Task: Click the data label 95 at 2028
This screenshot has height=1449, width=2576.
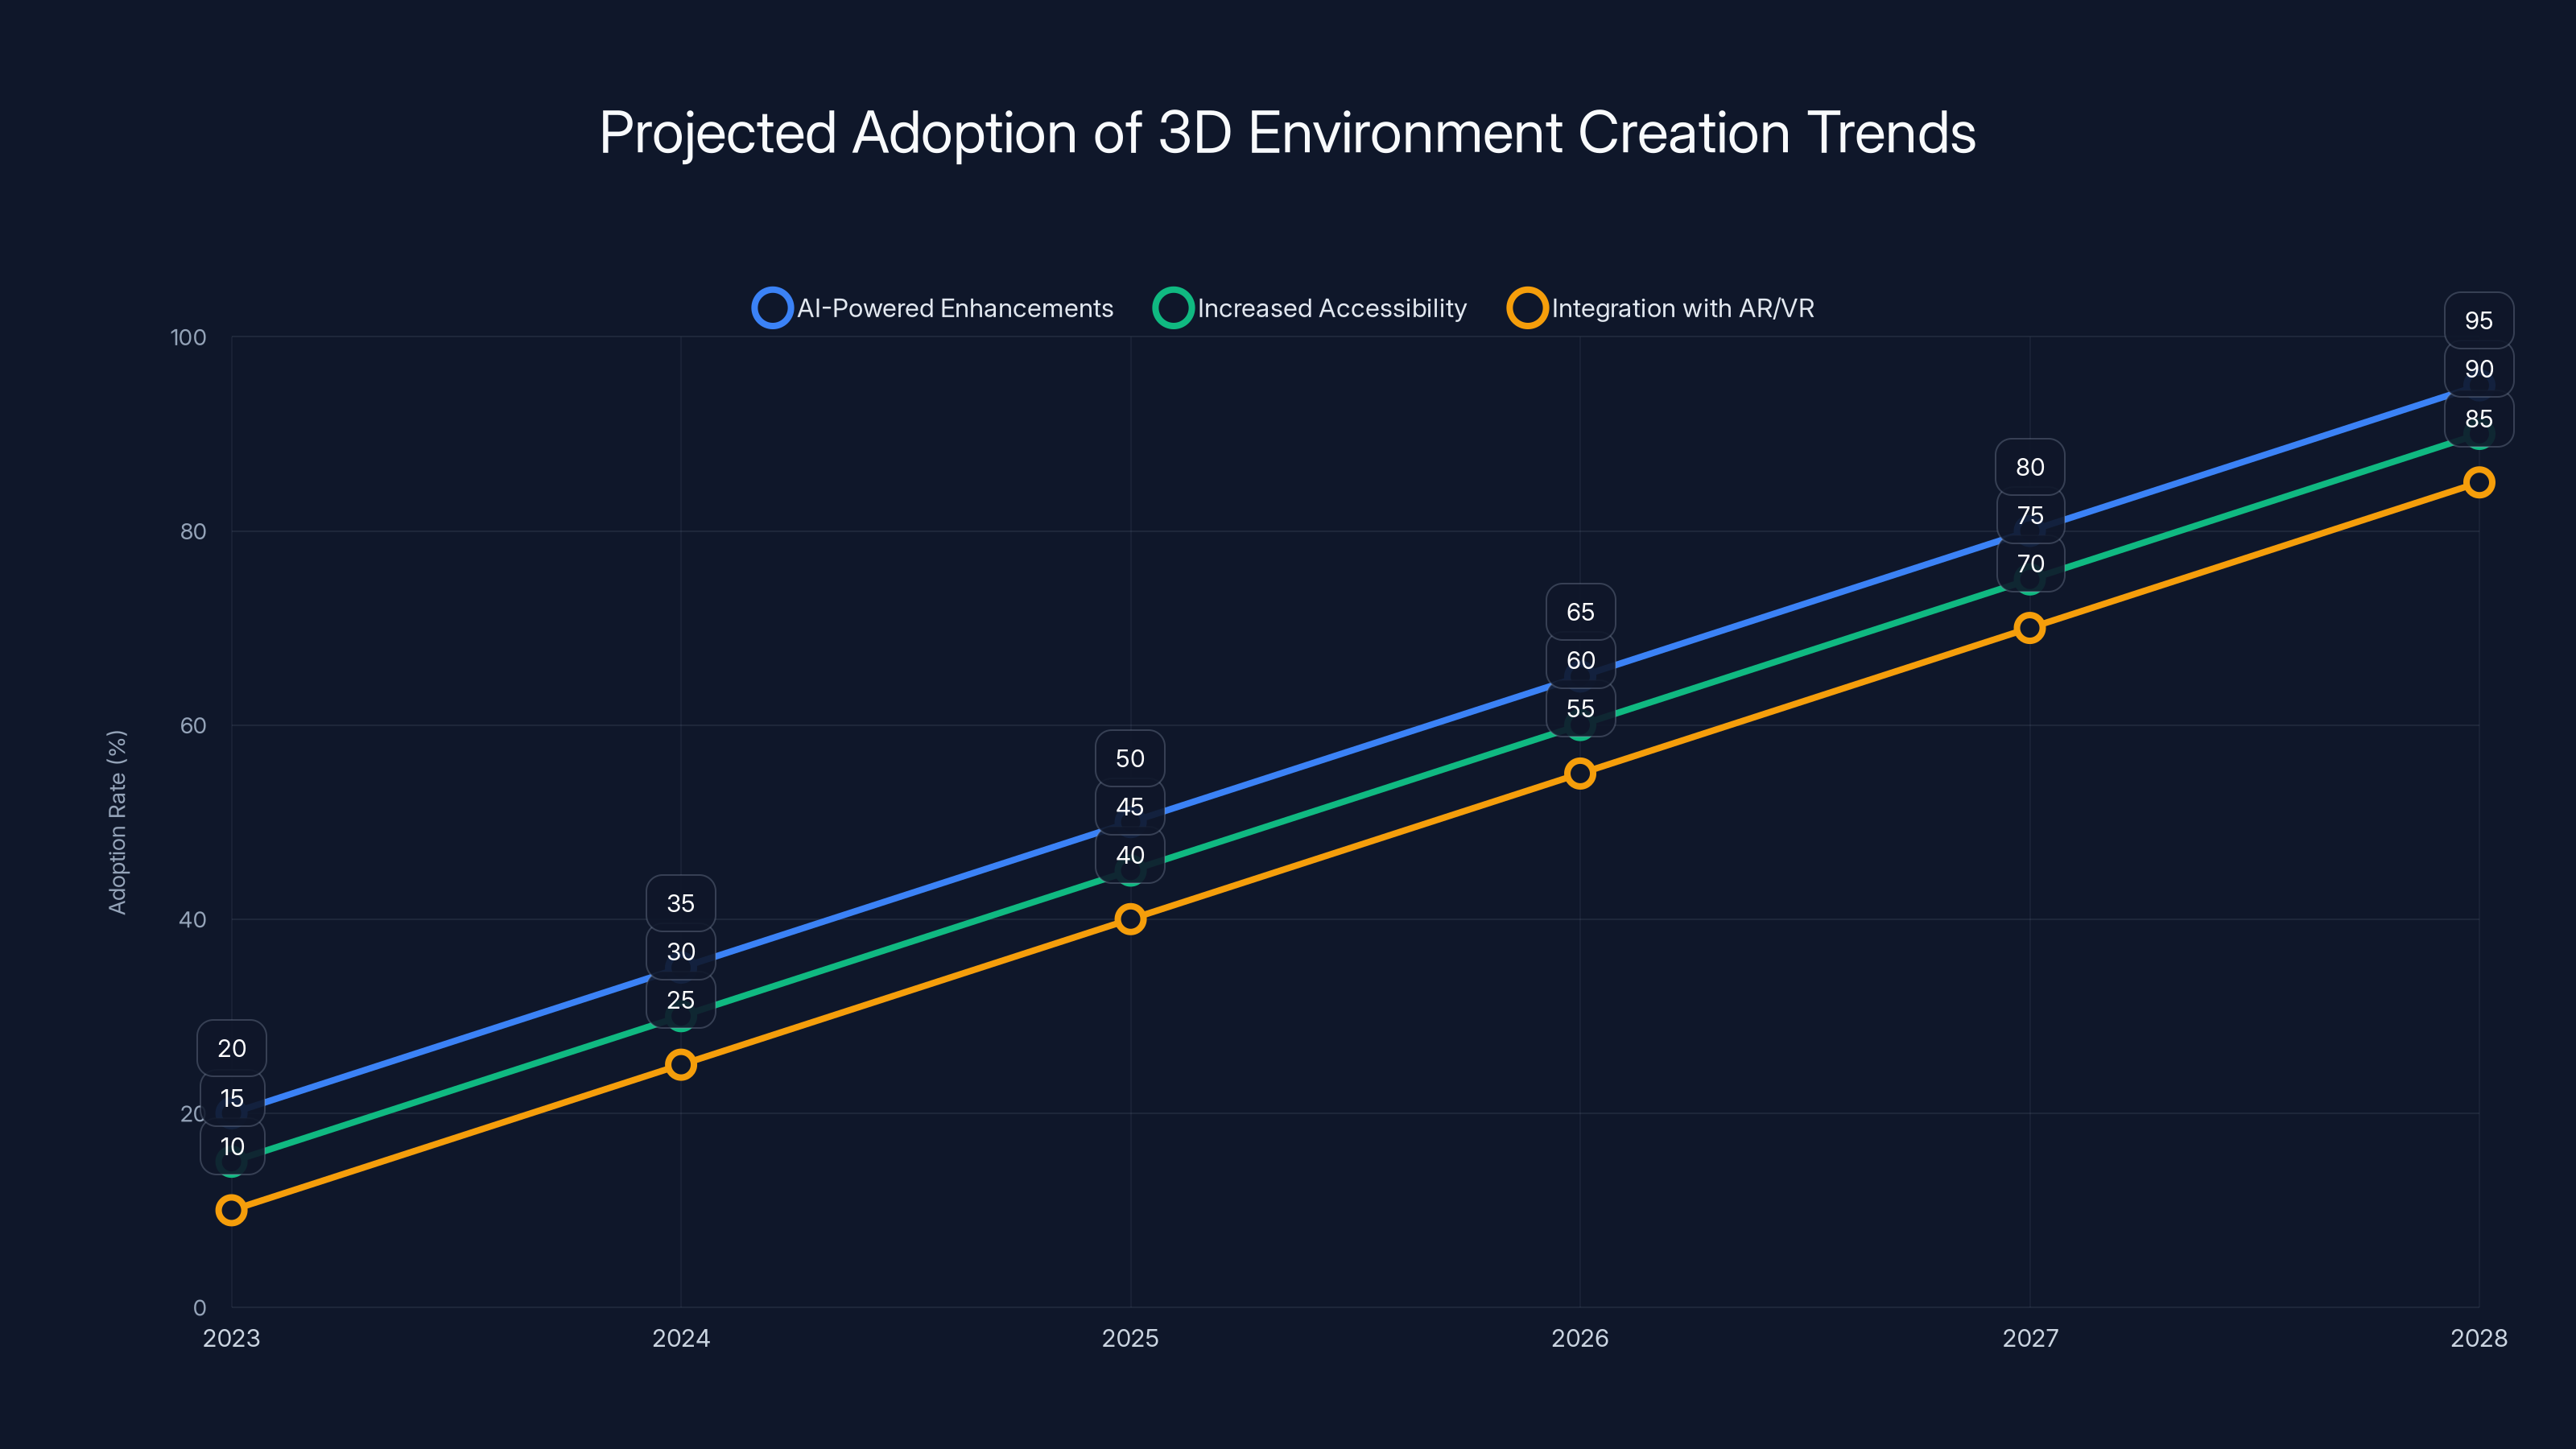Action: tap(2479, 320)
